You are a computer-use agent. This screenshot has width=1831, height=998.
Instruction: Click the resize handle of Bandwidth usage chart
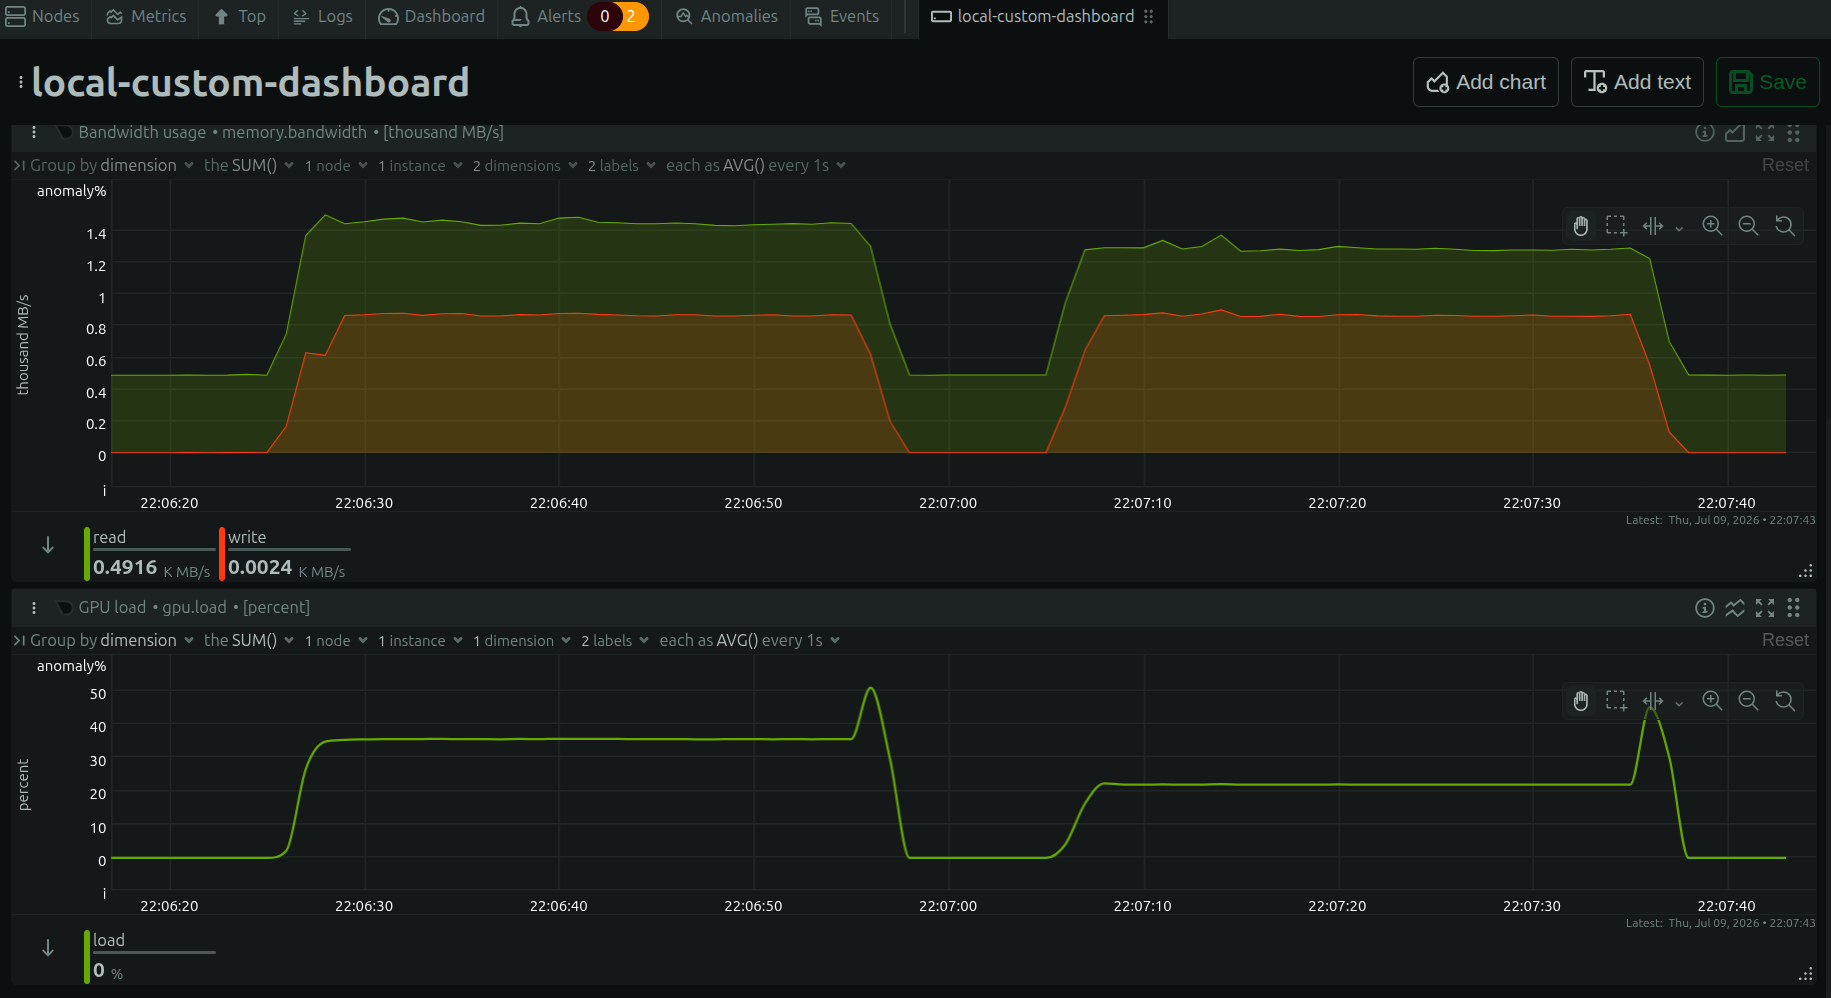1805,572
